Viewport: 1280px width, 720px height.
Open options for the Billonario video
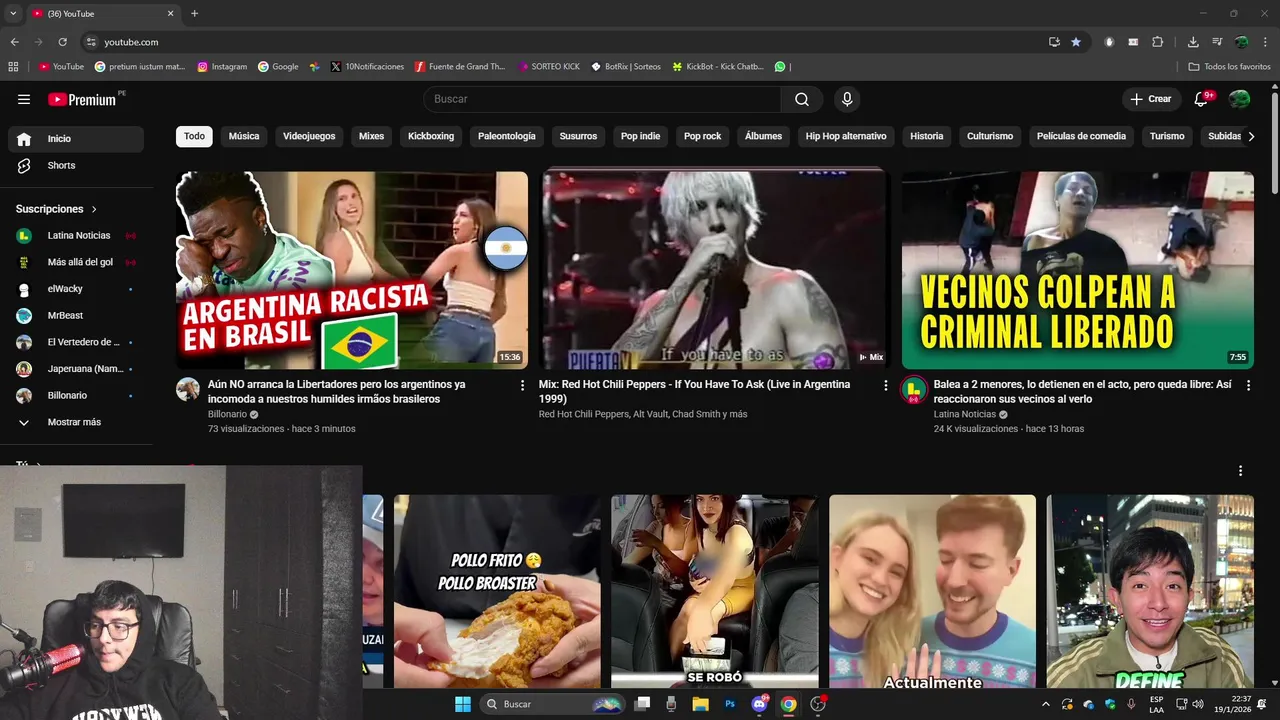(x=522, y=385)
